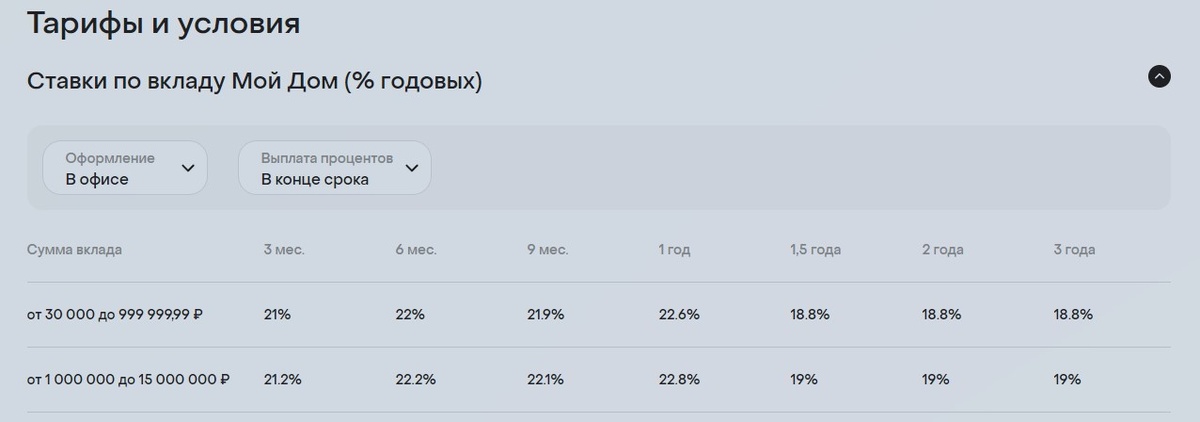This screenshot has height=422, width=1200.
Task: Select the 9 мес. column header
Action: (x=548, y=250)
